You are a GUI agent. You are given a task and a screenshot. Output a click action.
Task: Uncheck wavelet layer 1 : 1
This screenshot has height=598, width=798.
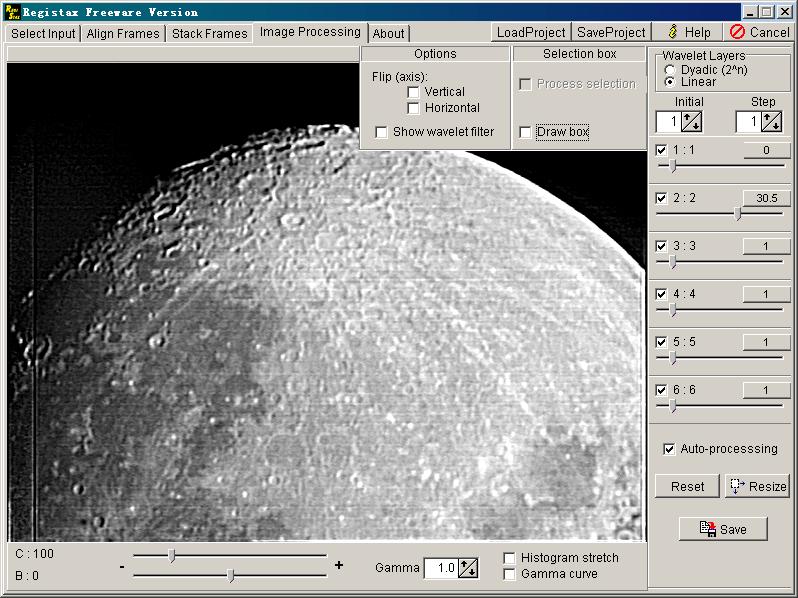(x=661, y=150)
